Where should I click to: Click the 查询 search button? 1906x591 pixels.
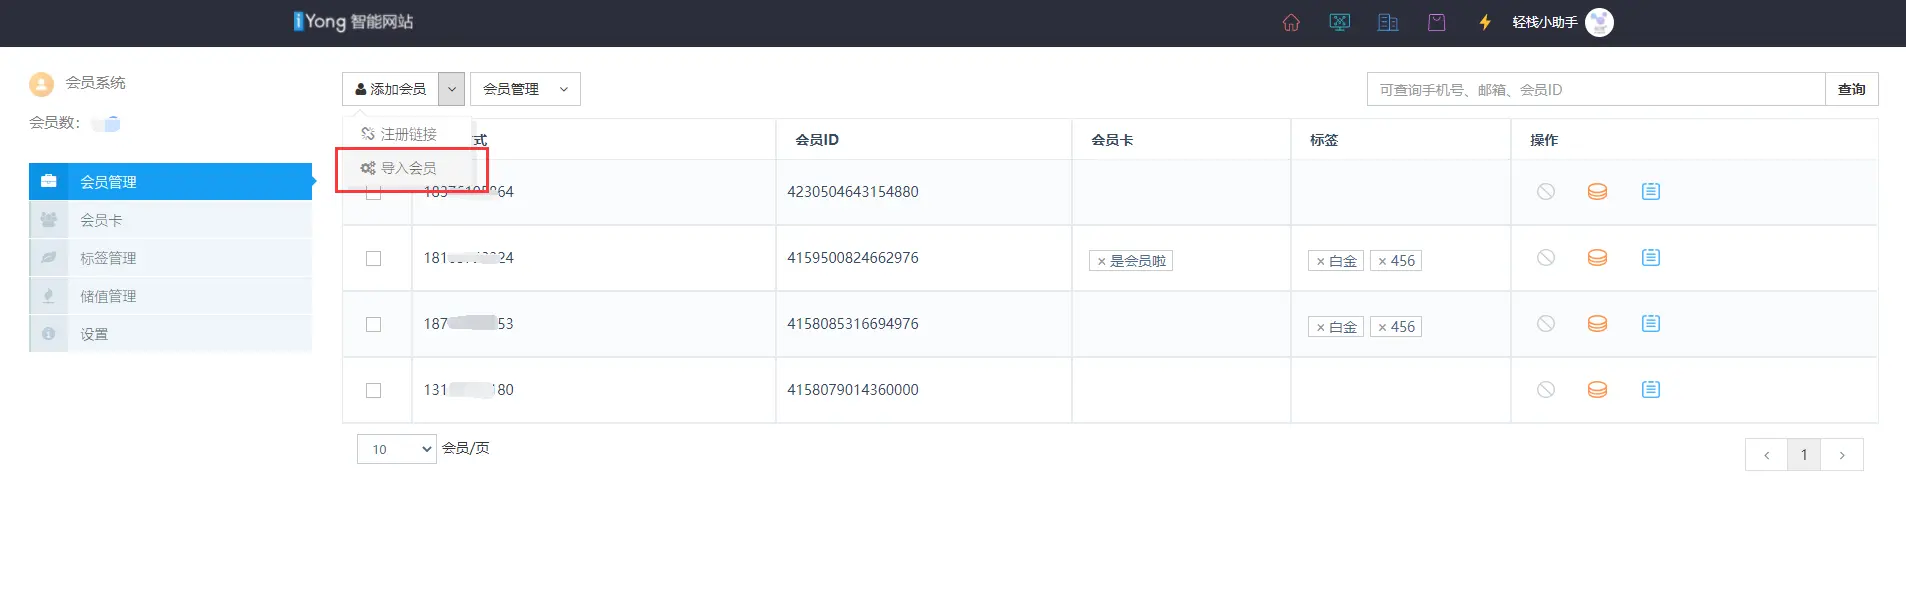(1851, 89)
